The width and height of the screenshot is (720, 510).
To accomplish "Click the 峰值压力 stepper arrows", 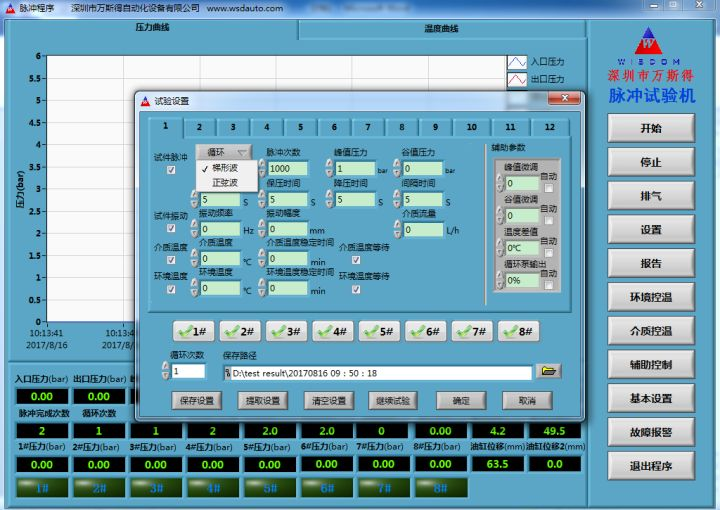I will (329, 168).
